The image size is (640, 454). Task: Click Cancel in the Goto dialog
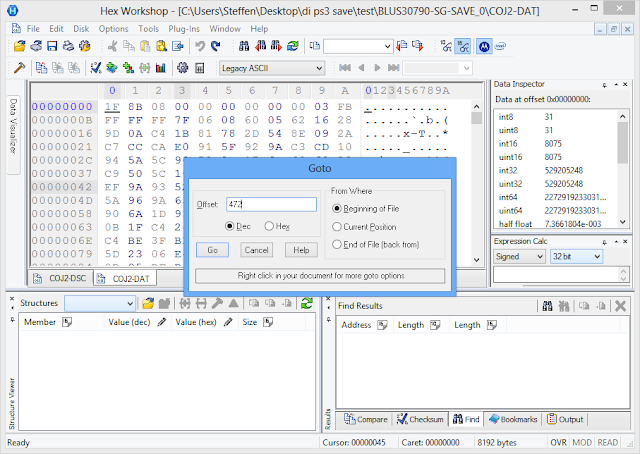[256, 249]
